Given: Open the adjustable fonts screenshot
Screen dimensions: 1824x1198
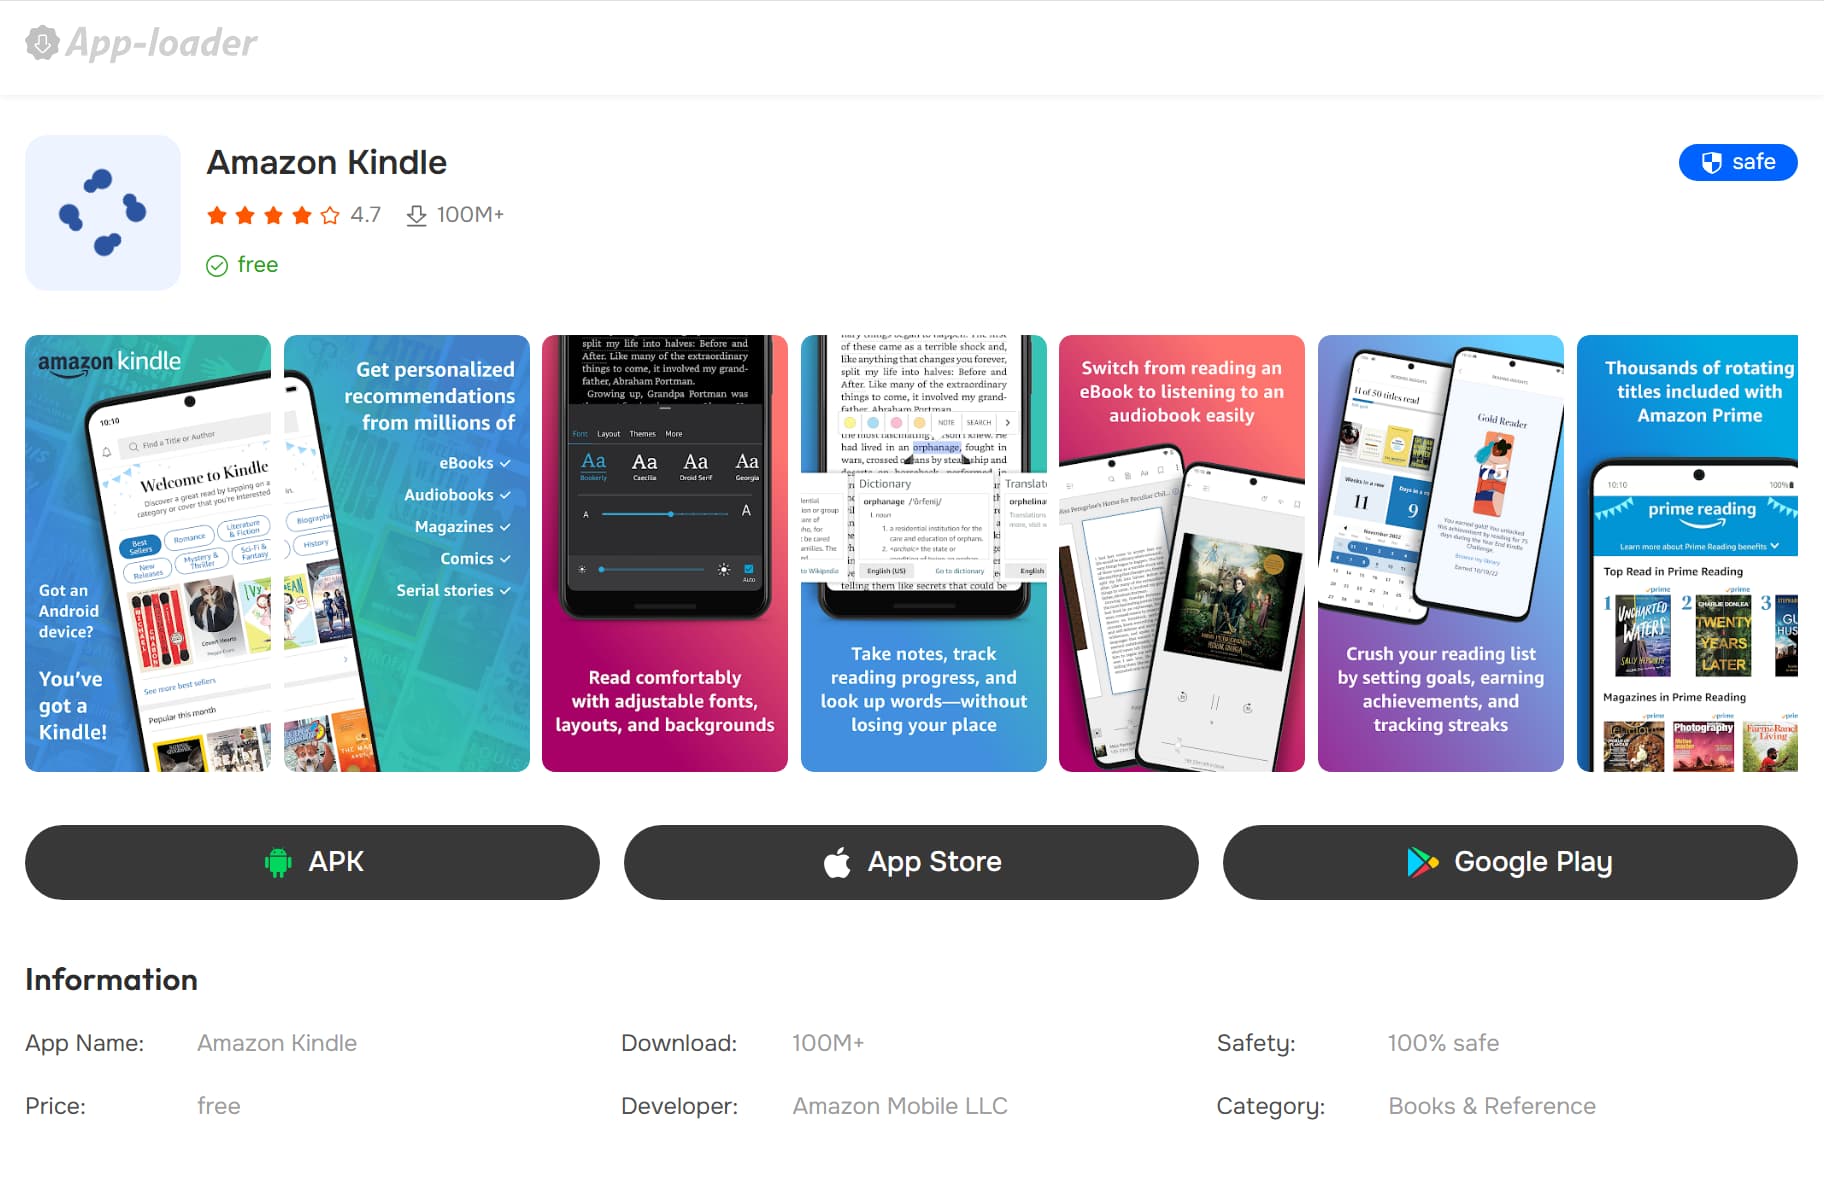Looking at the screenshot, I should tap(665, 553).
